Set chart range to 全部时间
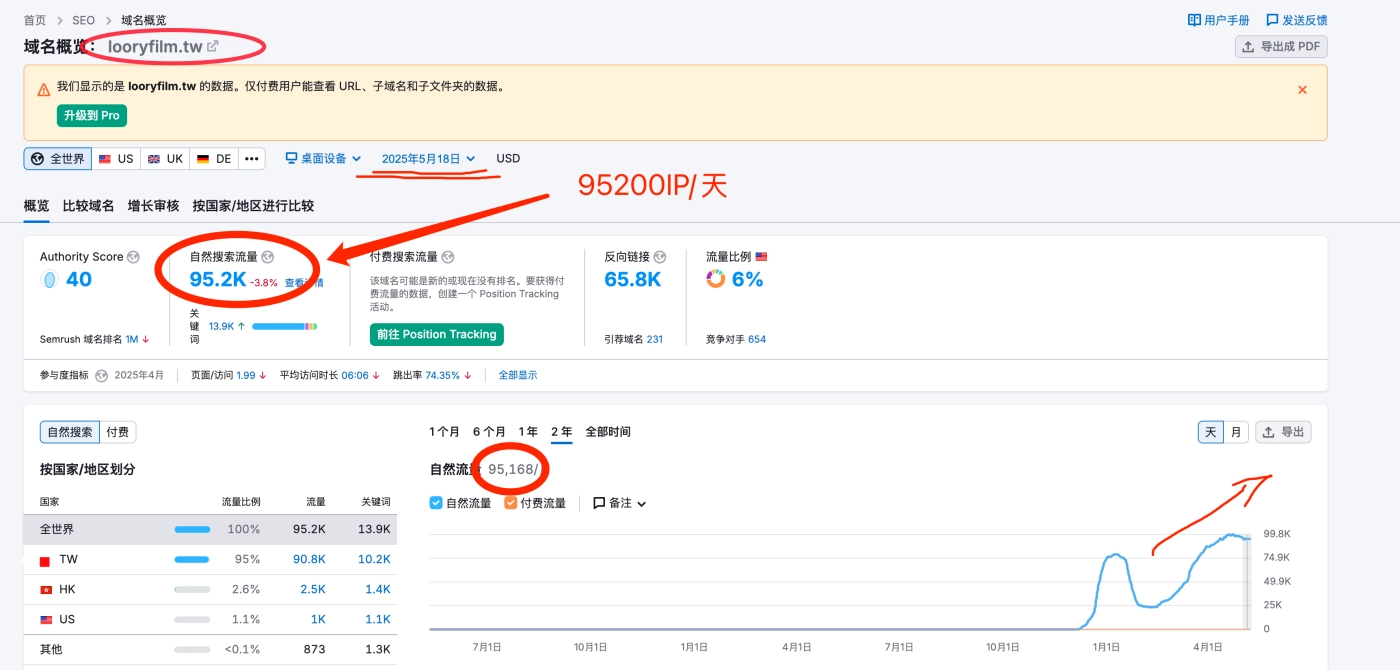This screenshot has height=670, width=1400. tap(608, 432)
